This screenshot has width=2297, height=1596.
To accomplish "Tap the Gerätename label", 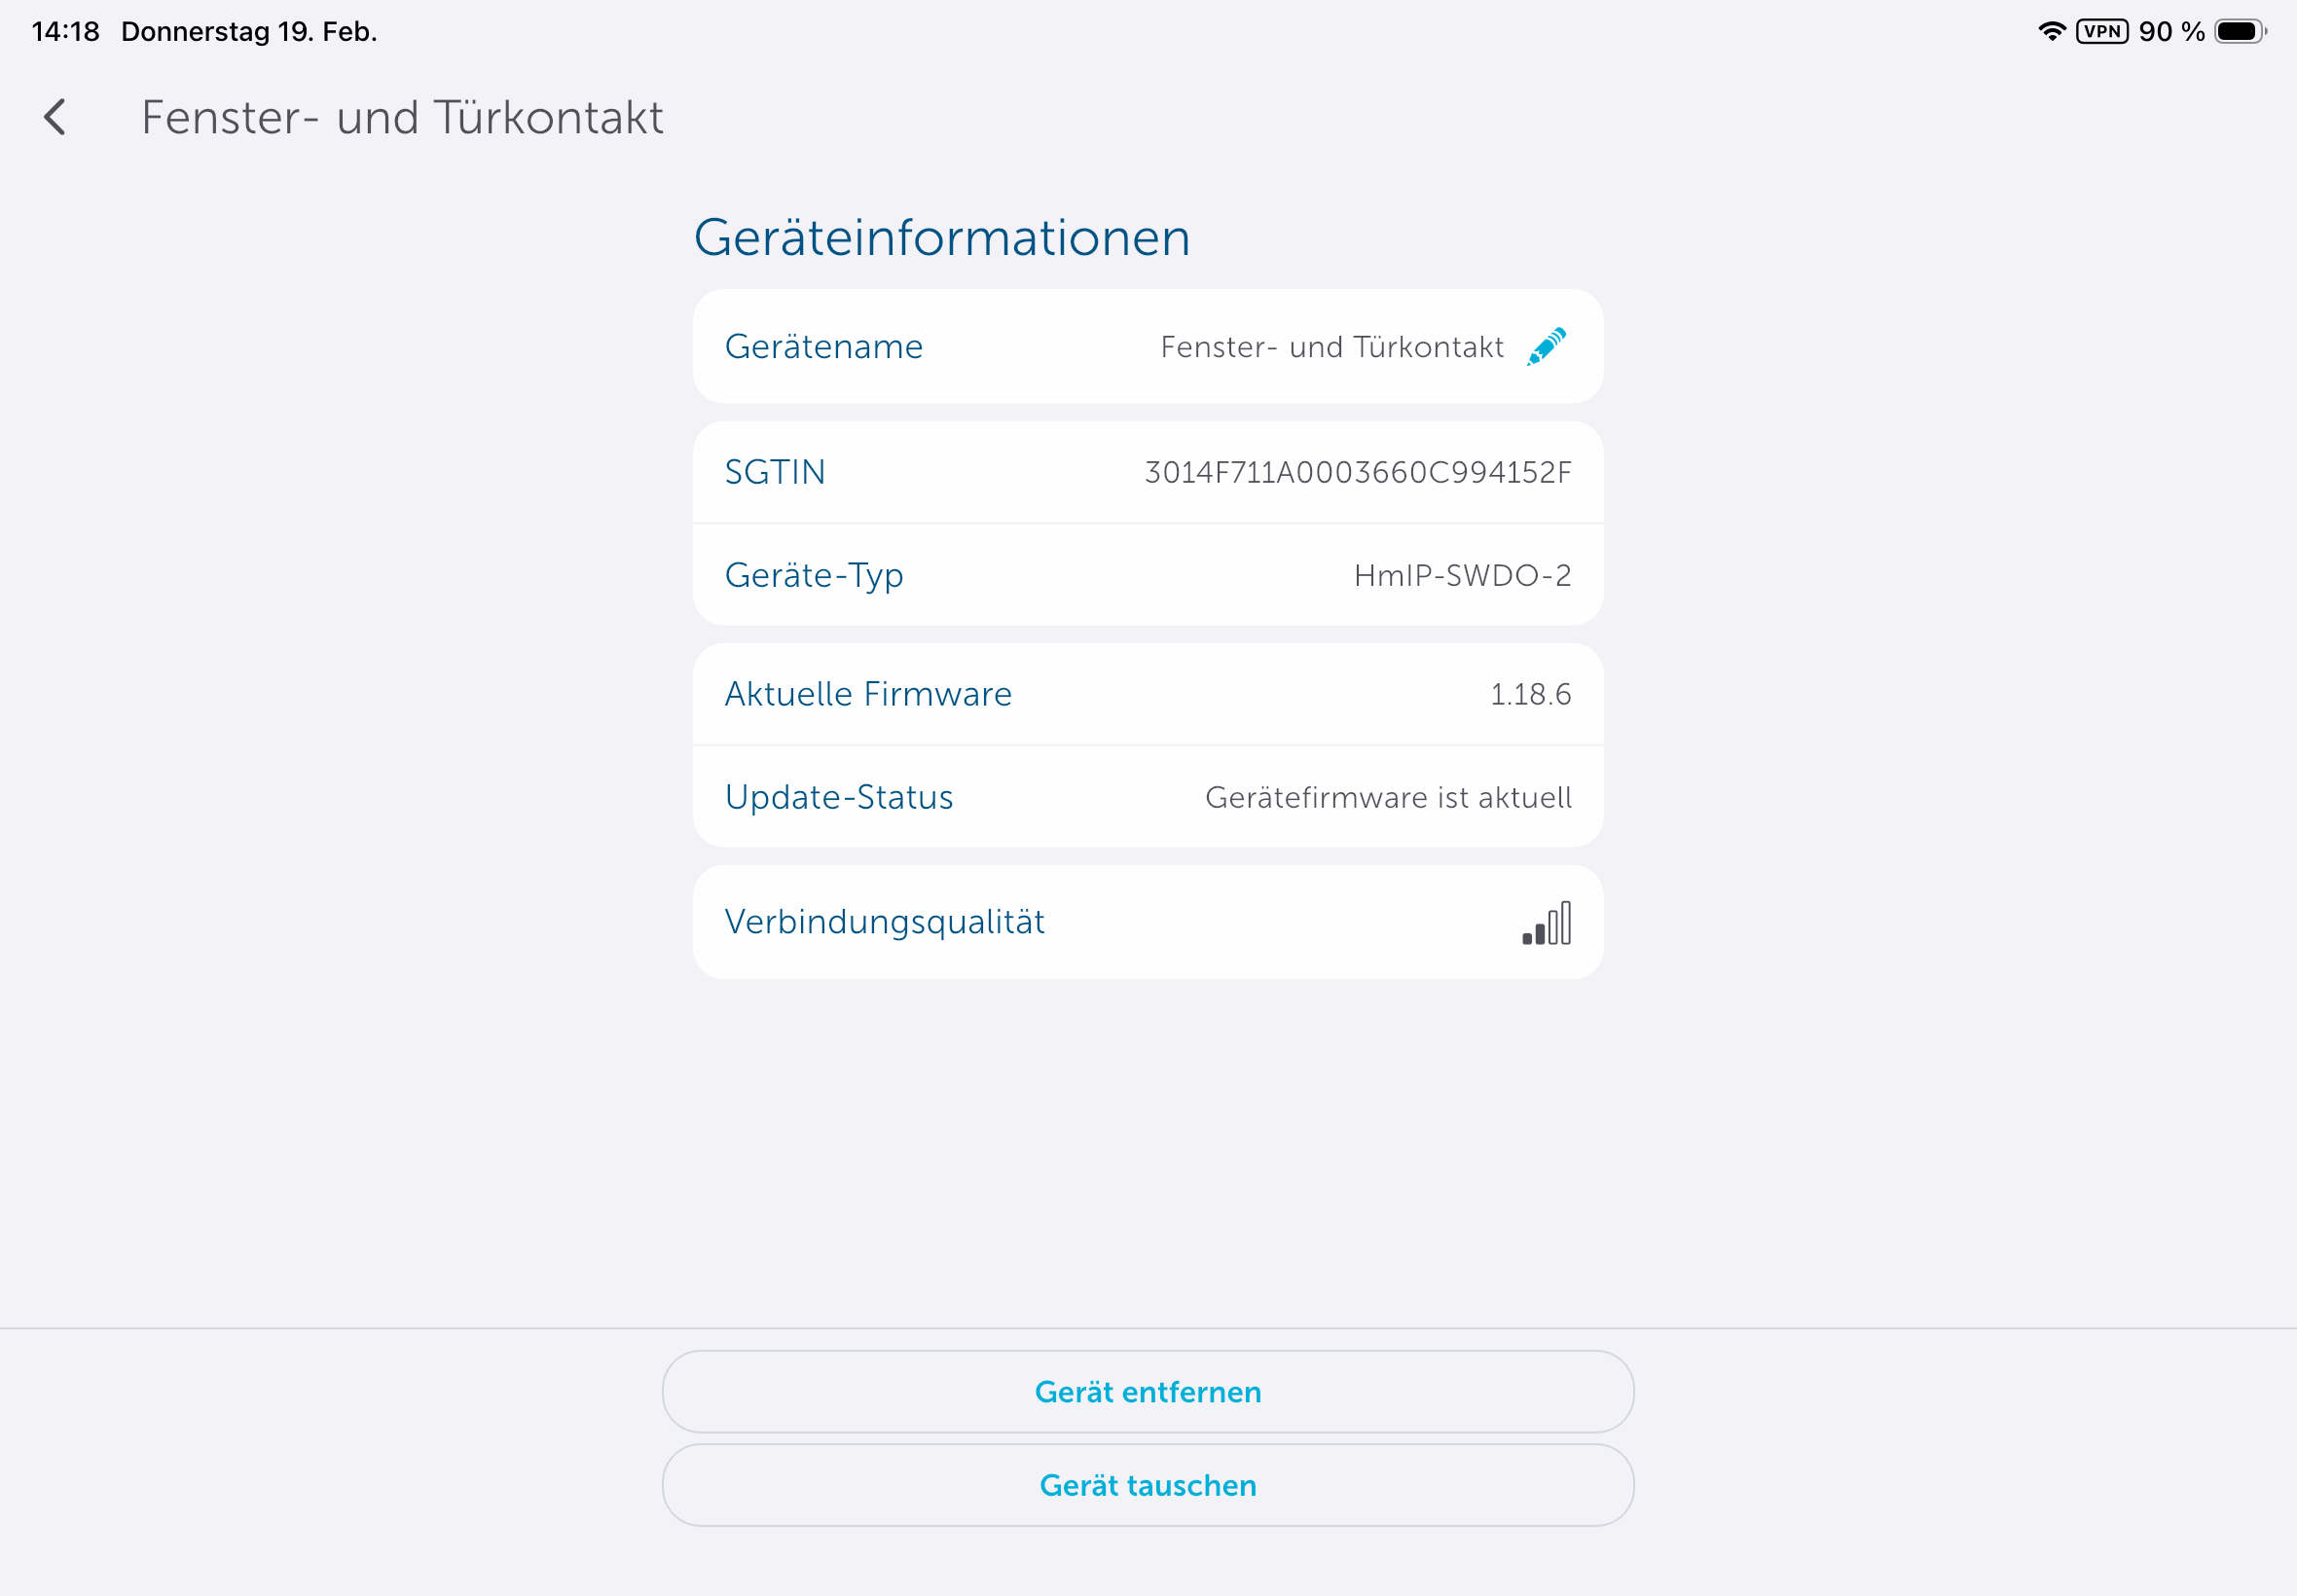I will [823, 347].
